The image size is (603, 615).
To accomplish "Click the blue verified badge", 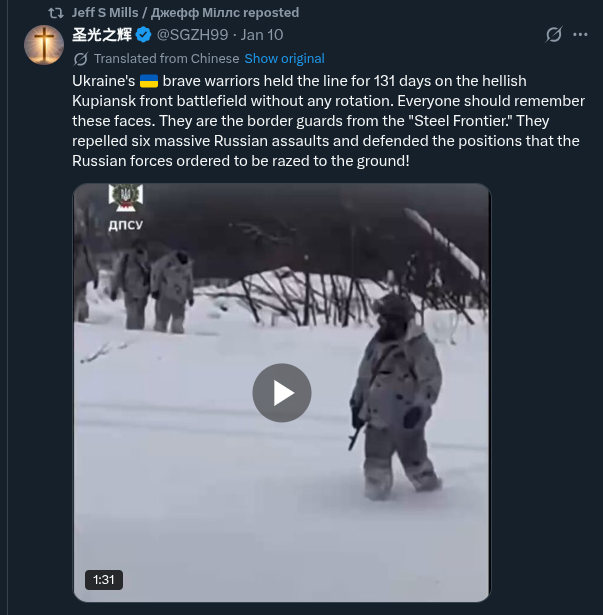I will point(144,35).
